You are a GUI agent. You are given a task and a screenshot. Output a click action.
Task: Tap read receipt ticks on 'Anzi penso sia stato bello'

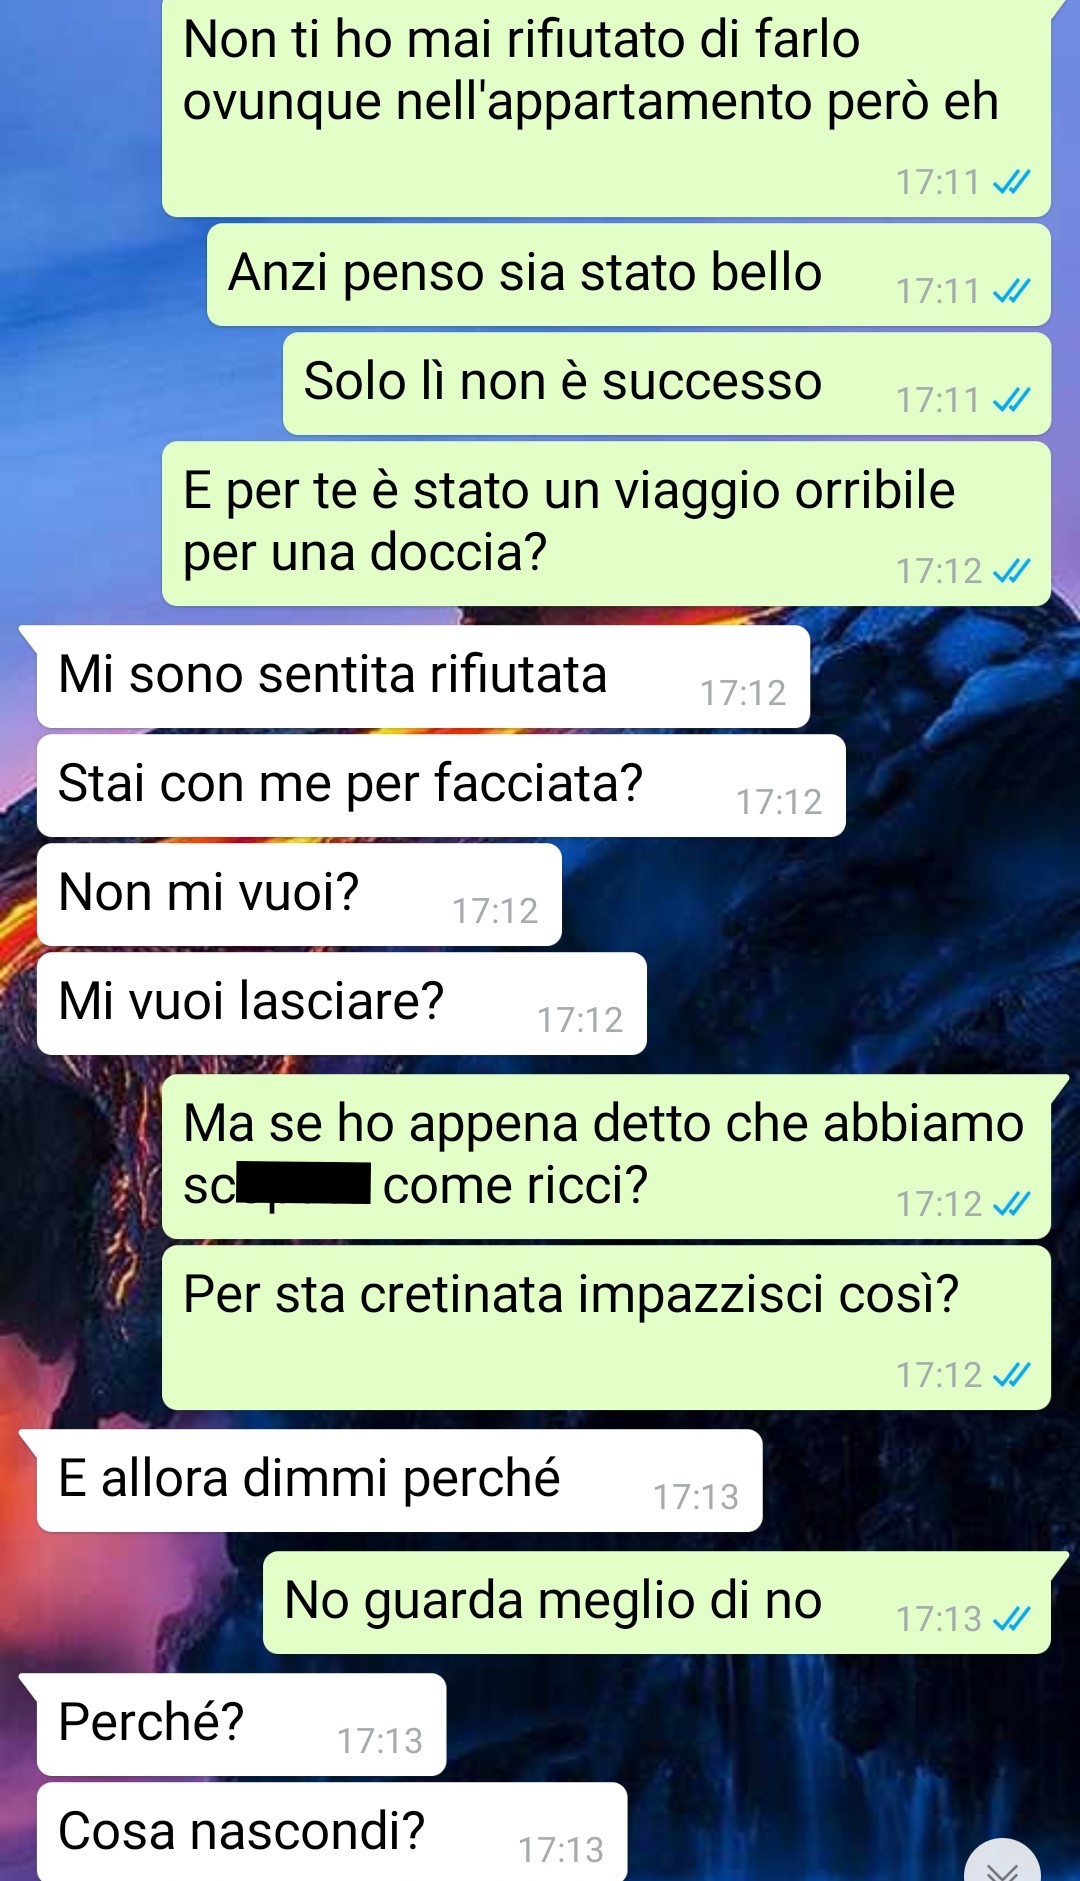click(1011, 291)
